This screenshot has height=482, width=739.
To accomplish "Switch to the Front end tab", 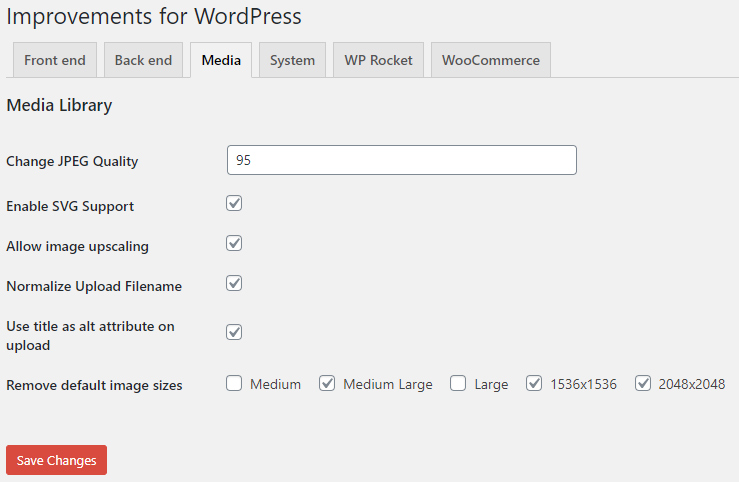I will click(x=55, y=60).
